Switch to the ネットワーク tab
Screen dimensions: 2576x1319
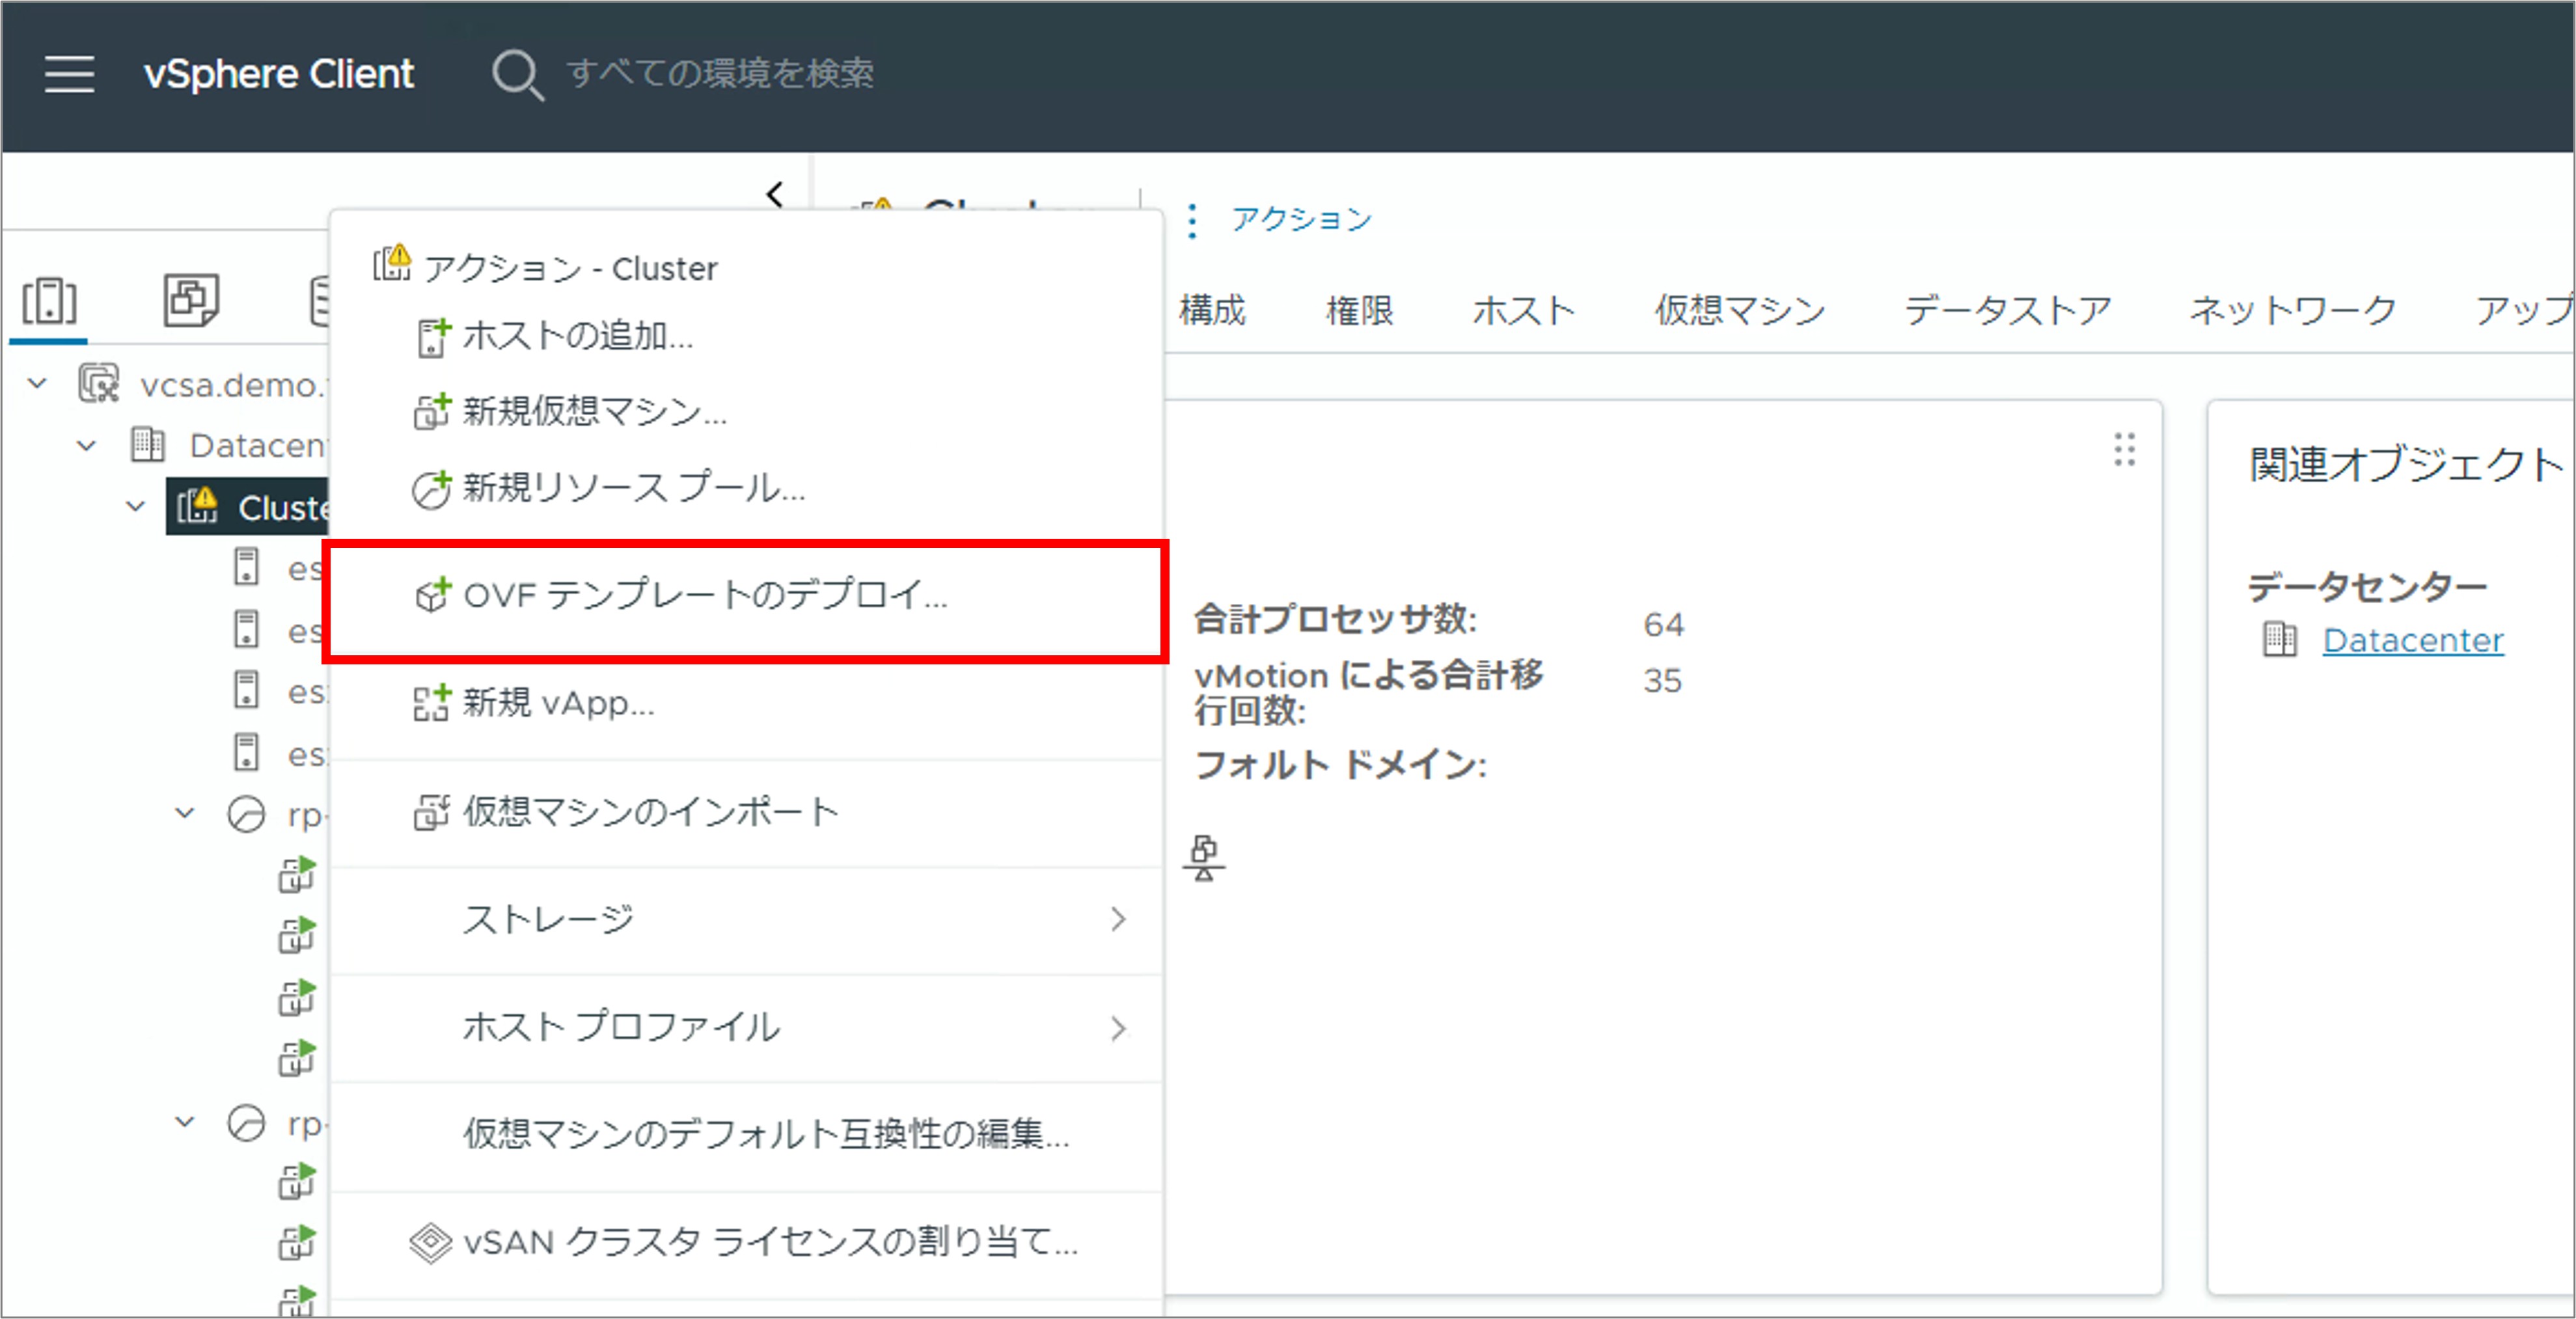pyautogui.click(x=2293, y=310)
